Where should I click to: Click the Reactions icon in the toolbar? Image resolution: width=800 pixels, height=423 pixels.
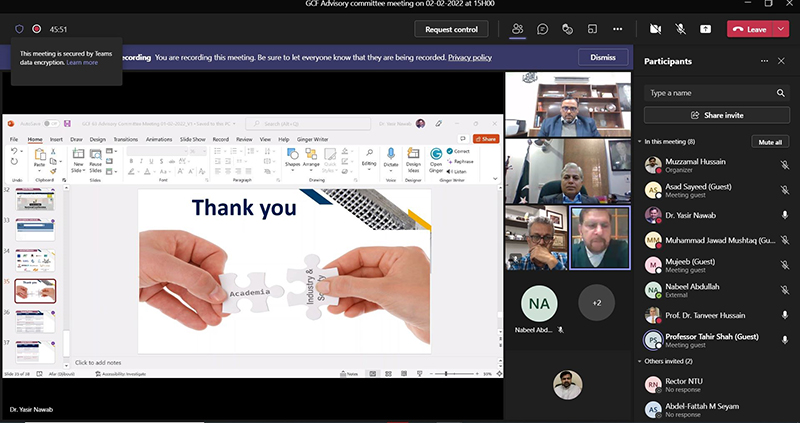567,29
